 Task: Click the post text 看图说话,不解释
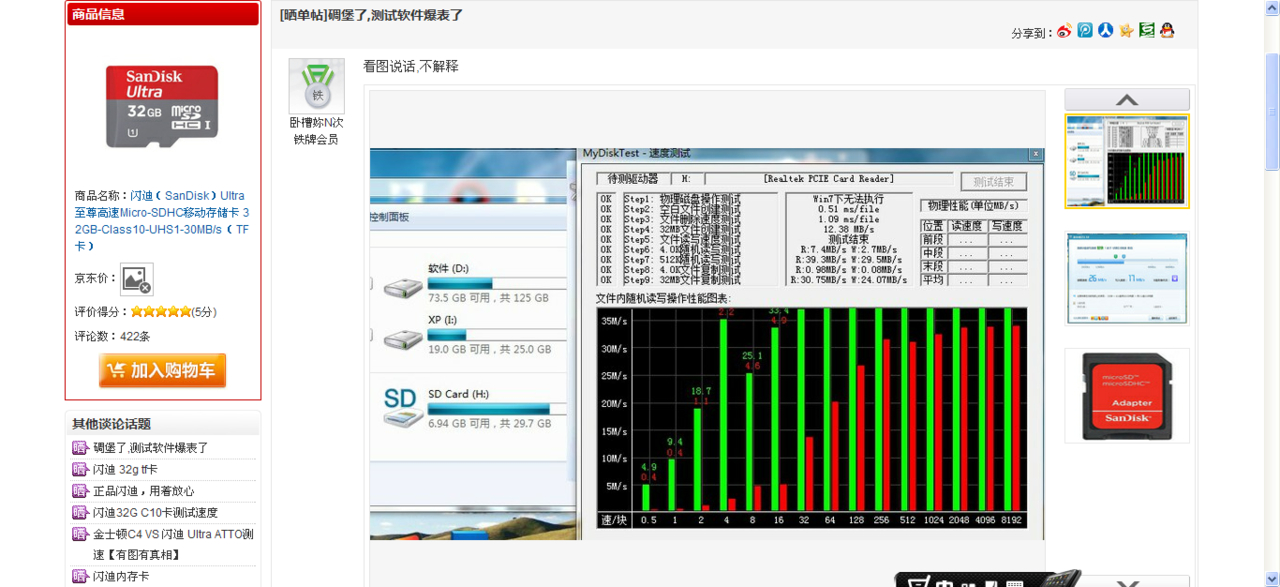(411, 66)
